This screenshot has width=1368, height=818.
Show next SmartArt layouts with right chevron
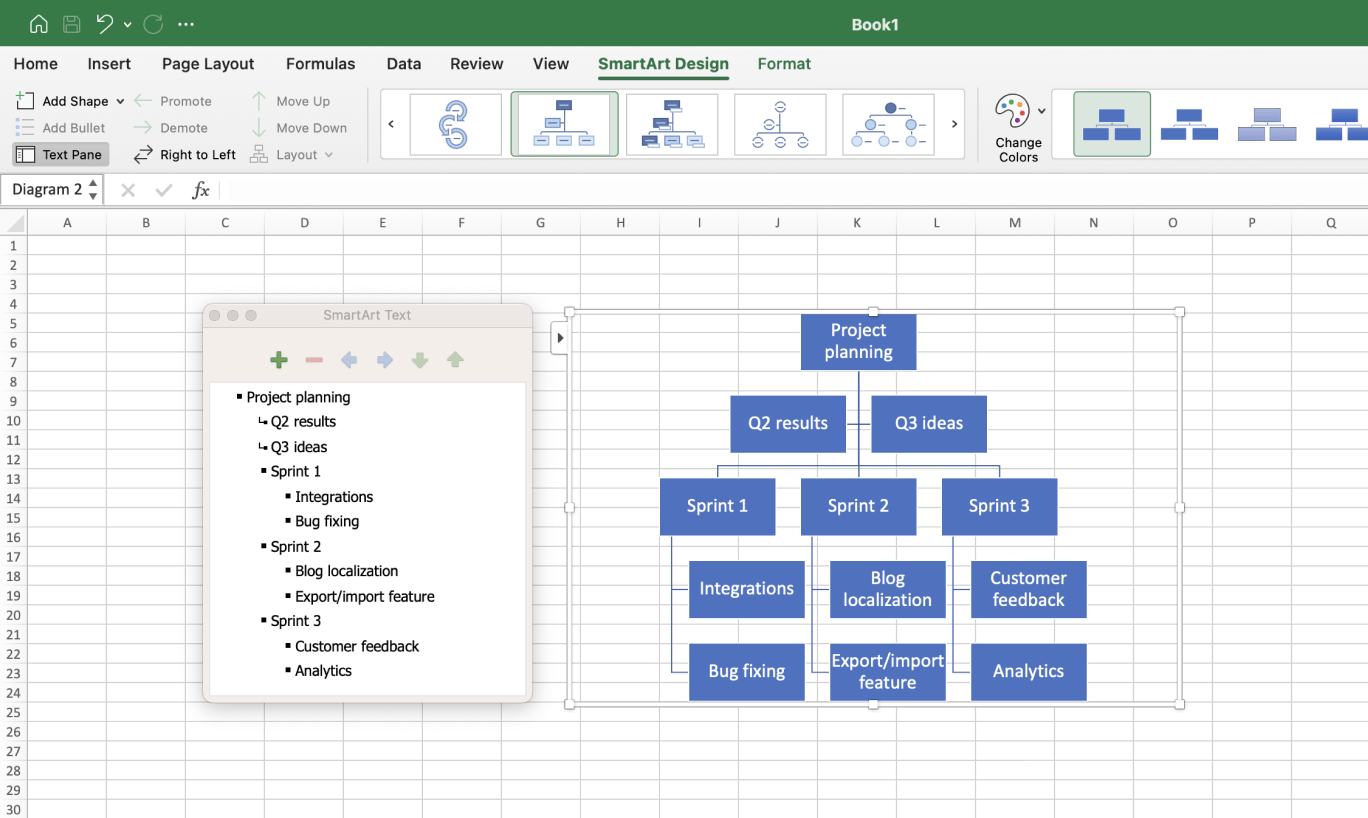tap(954, 124)
